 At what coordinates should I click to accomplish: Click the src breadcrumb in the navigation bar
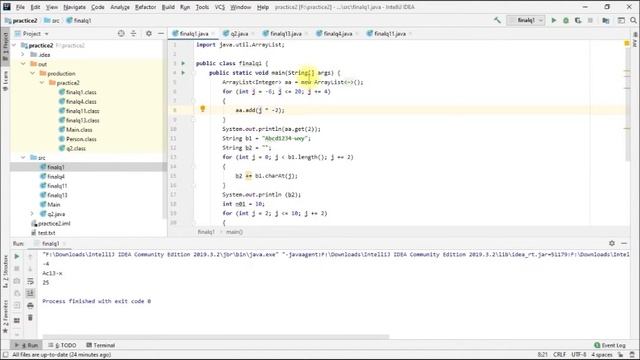[52, 20]
